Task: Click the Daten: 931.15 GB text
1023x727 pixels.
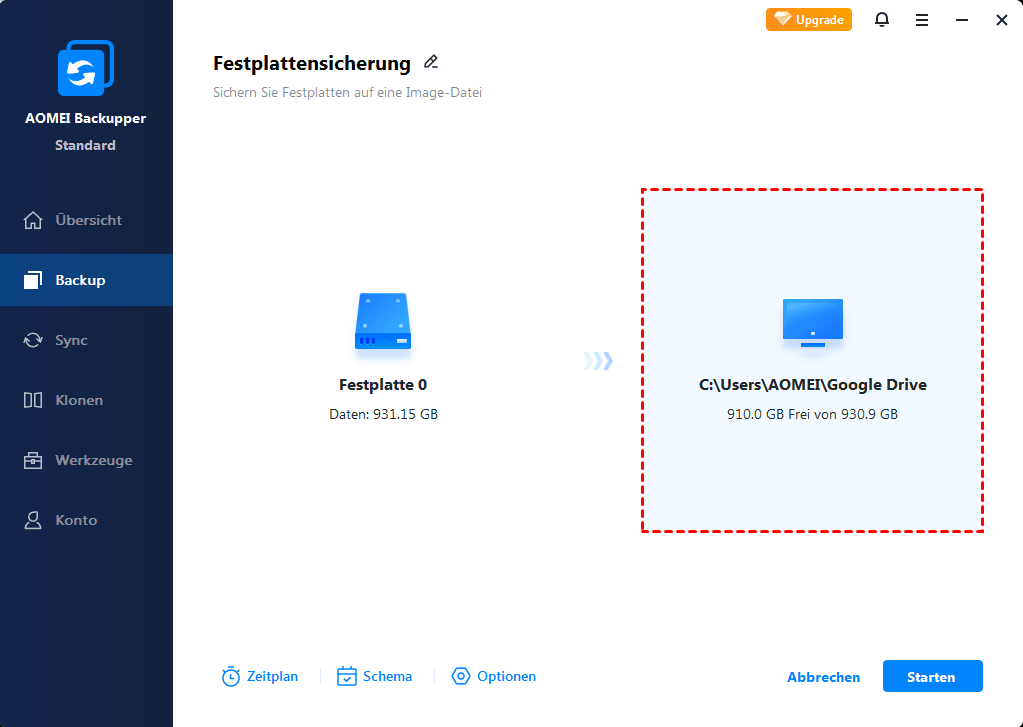Action: coord(383,414)
